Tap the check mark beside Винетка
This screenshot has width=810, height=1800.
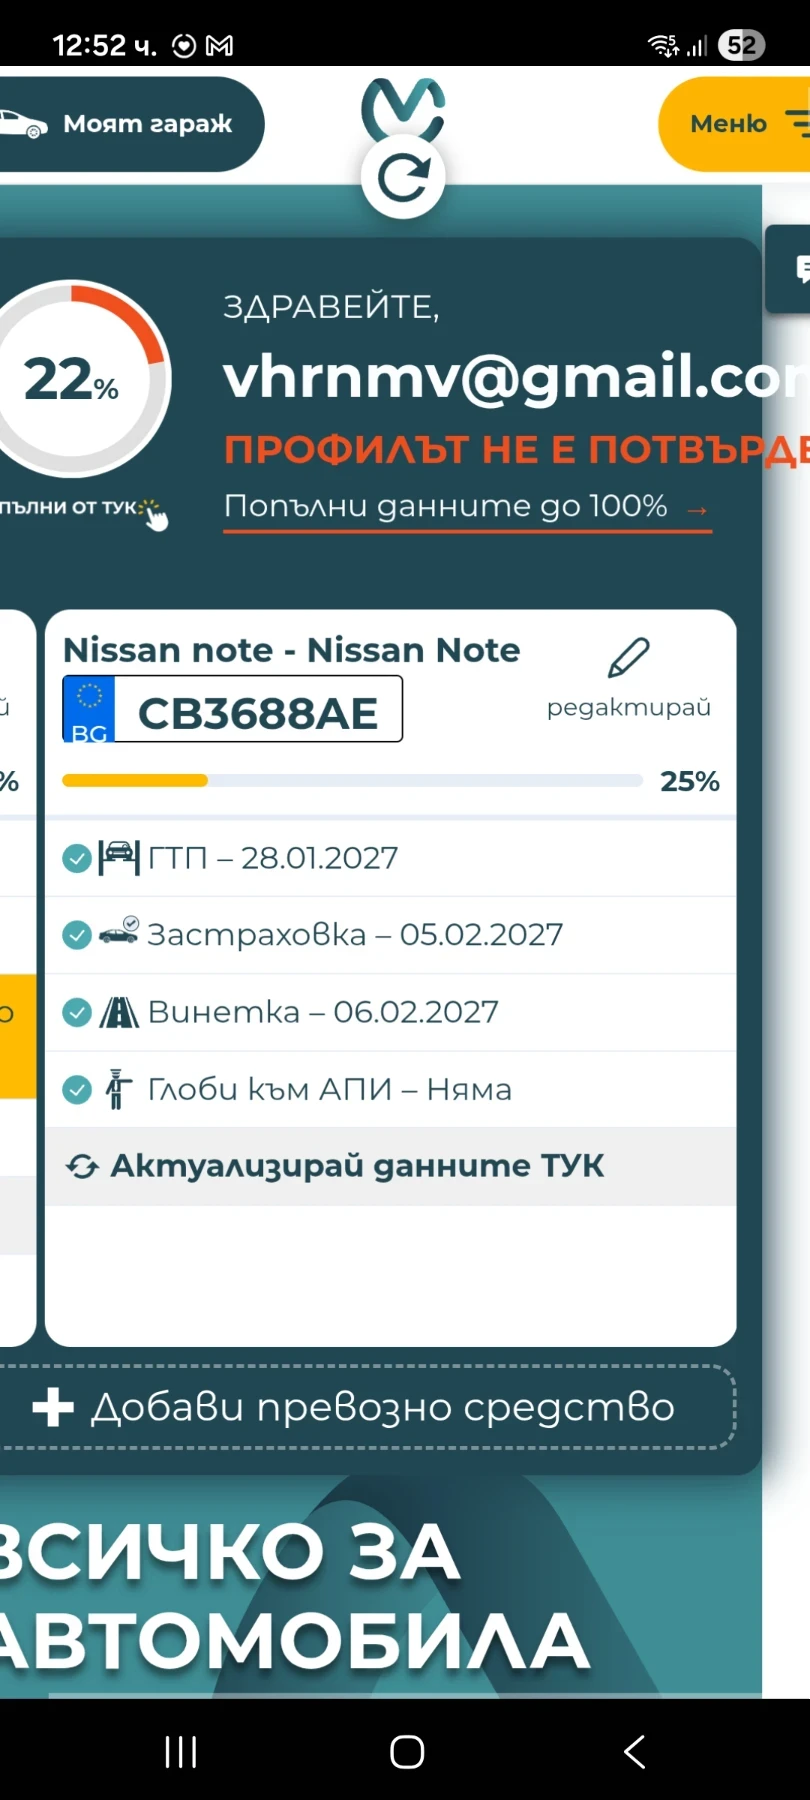coord(77,1012)
